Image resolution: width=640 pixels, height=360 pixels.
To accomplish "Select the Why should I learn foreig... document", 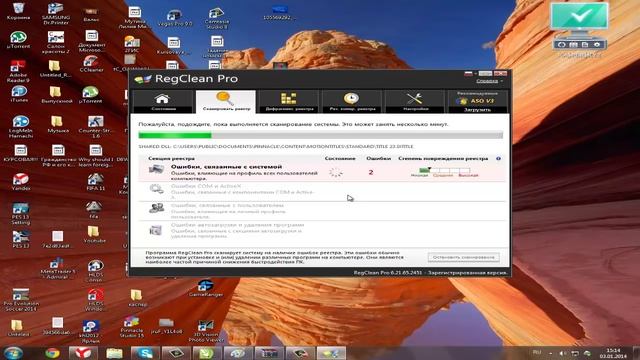I will [96, 156].
